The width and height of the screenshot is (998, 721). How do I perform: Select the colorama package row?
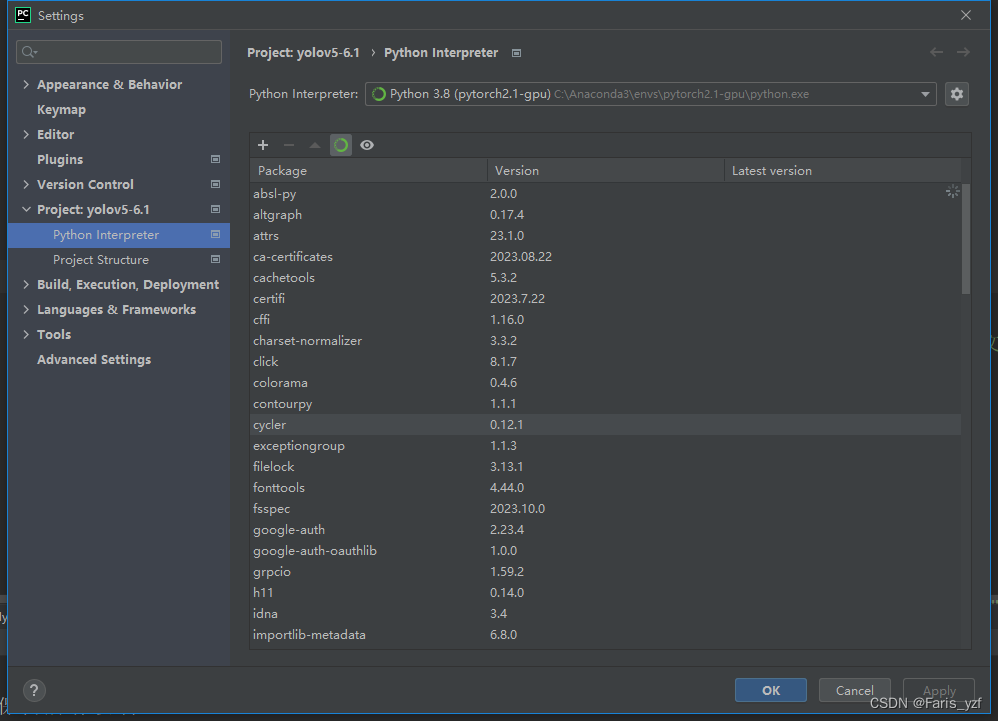605,382
